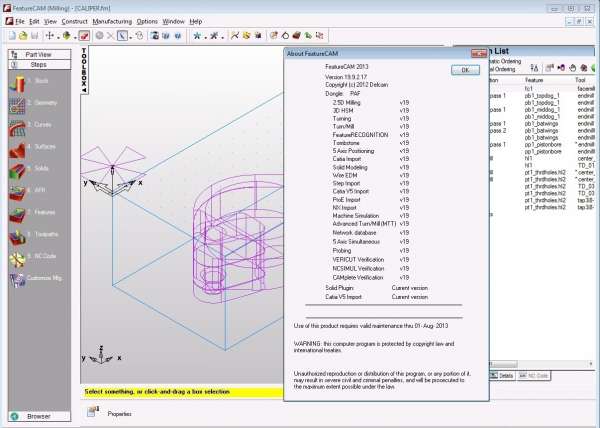The image size is (600, 428).
Task: Click the brown block simulation toolbar icon
Action: click(296, 36)
